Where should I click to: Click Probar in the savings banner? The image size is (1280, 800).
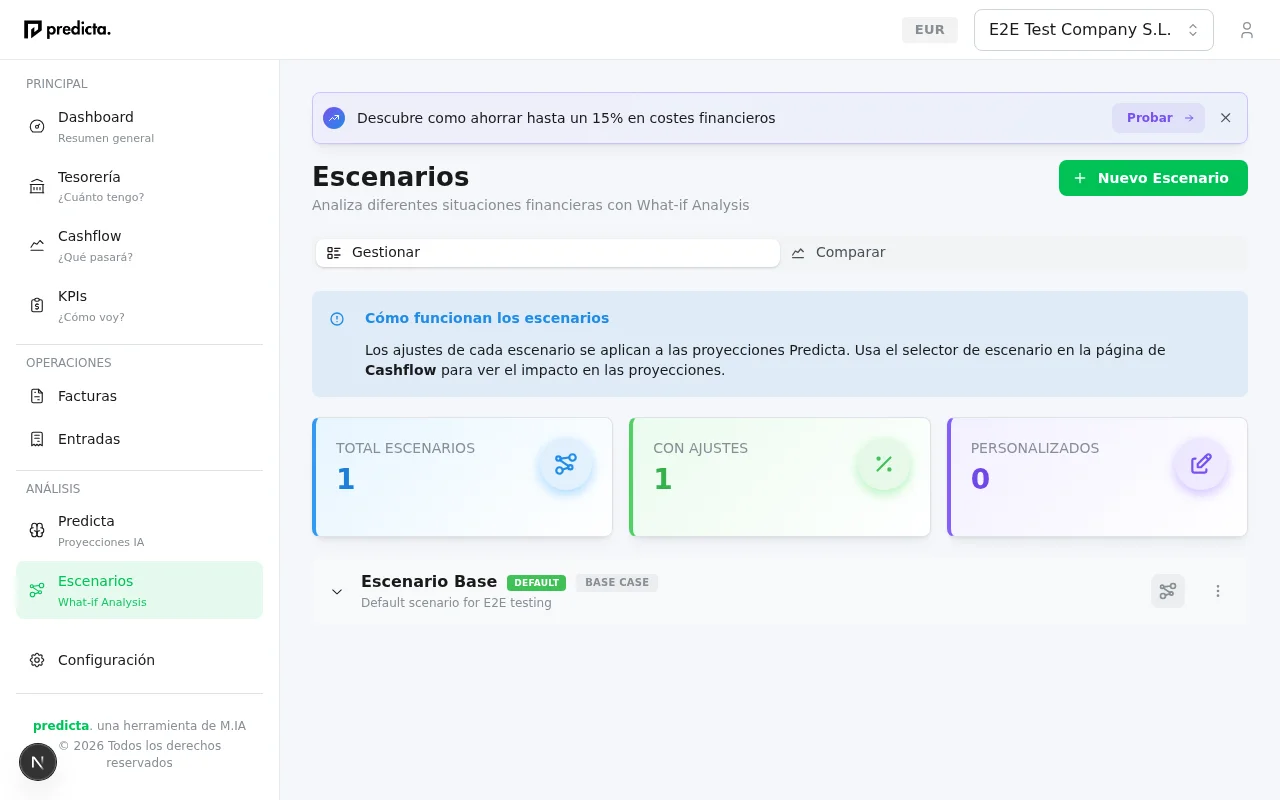1157,117
